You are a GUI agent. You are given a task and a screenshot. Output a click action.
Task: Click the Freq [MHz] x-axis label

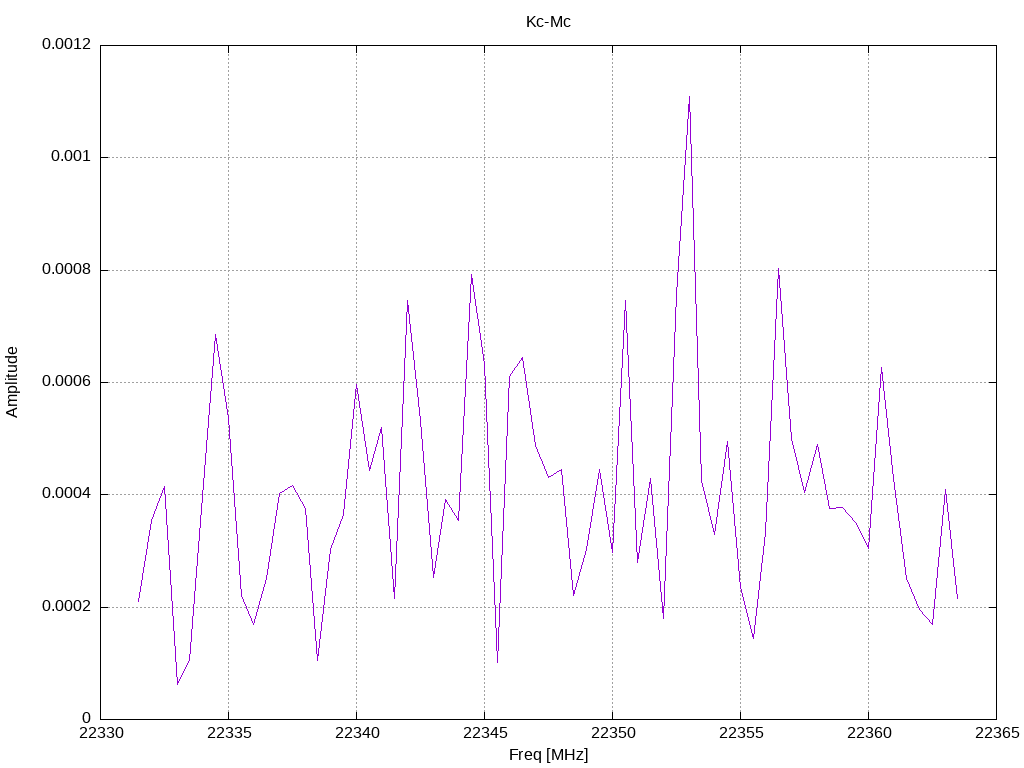(548, 755)
